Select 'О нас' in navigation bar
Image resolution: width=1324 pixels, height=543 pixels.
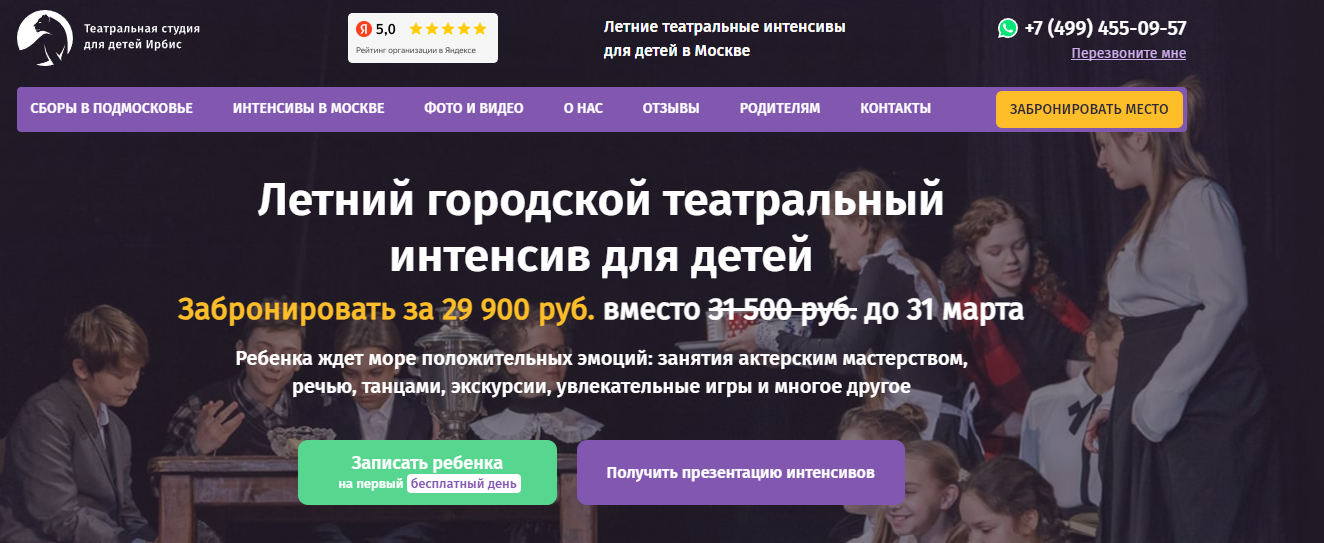[583, 108]
